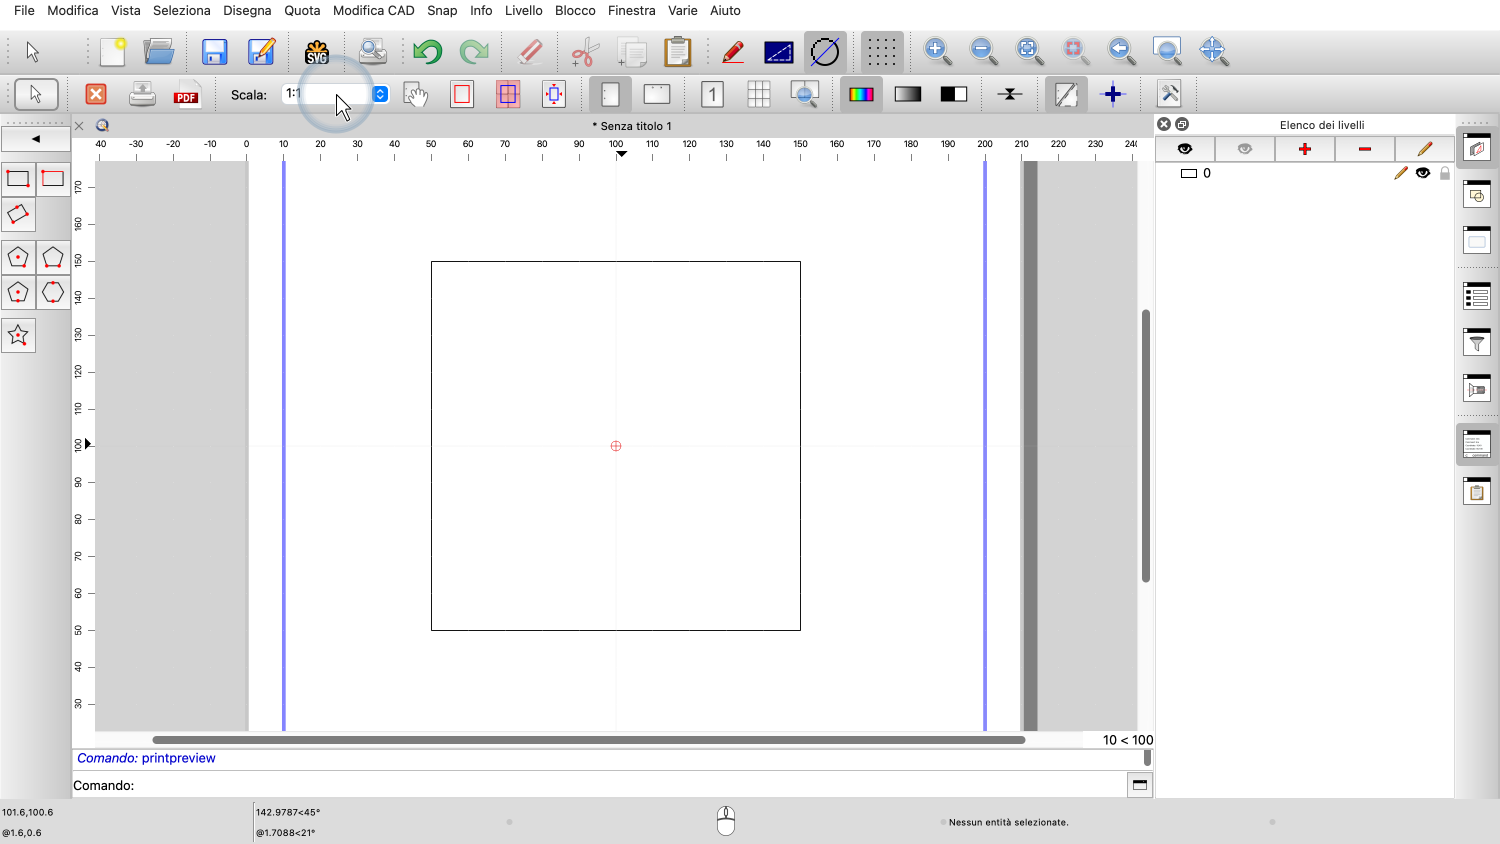This screenshot has width=1500, height=844.
Task: Open the Scala dropdown arrows
Action: [381, 94]
